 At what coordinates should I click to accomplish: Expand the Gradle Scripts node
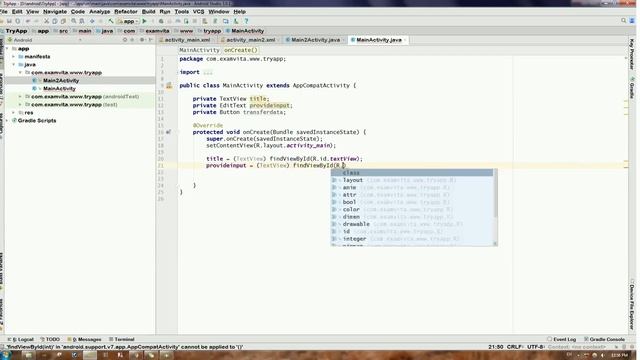coord(7,121)
